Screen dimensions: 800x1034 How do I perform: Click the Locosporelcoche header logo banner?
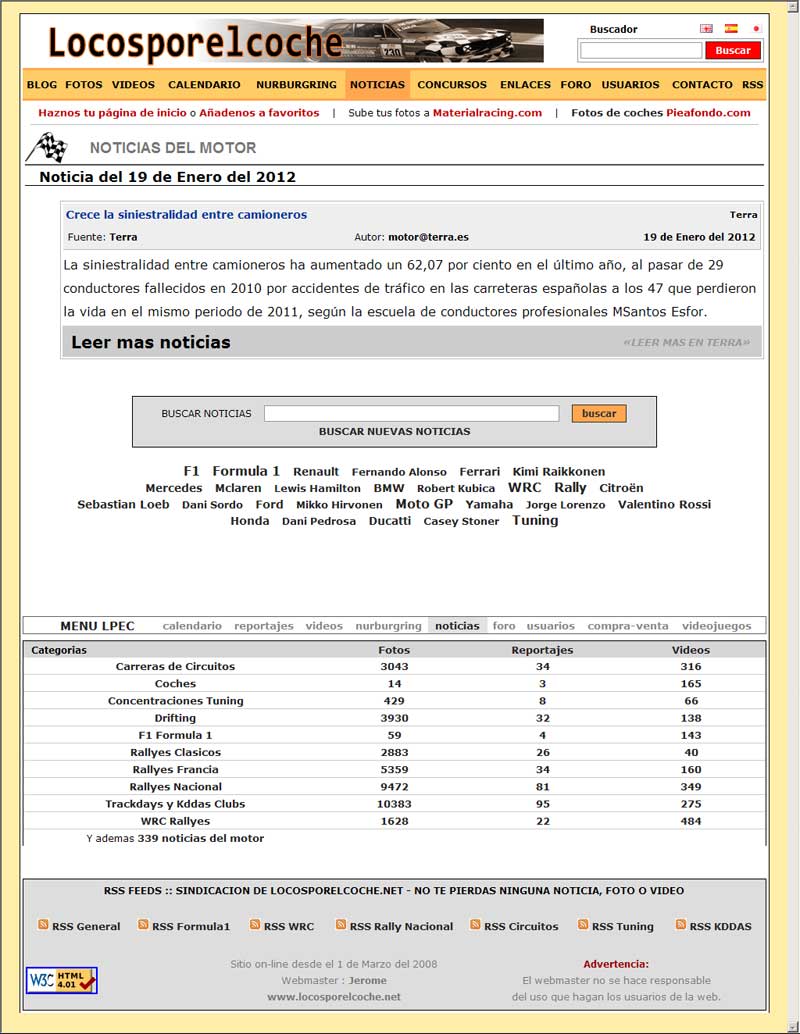pyautogui.click(x=295, y=41)
